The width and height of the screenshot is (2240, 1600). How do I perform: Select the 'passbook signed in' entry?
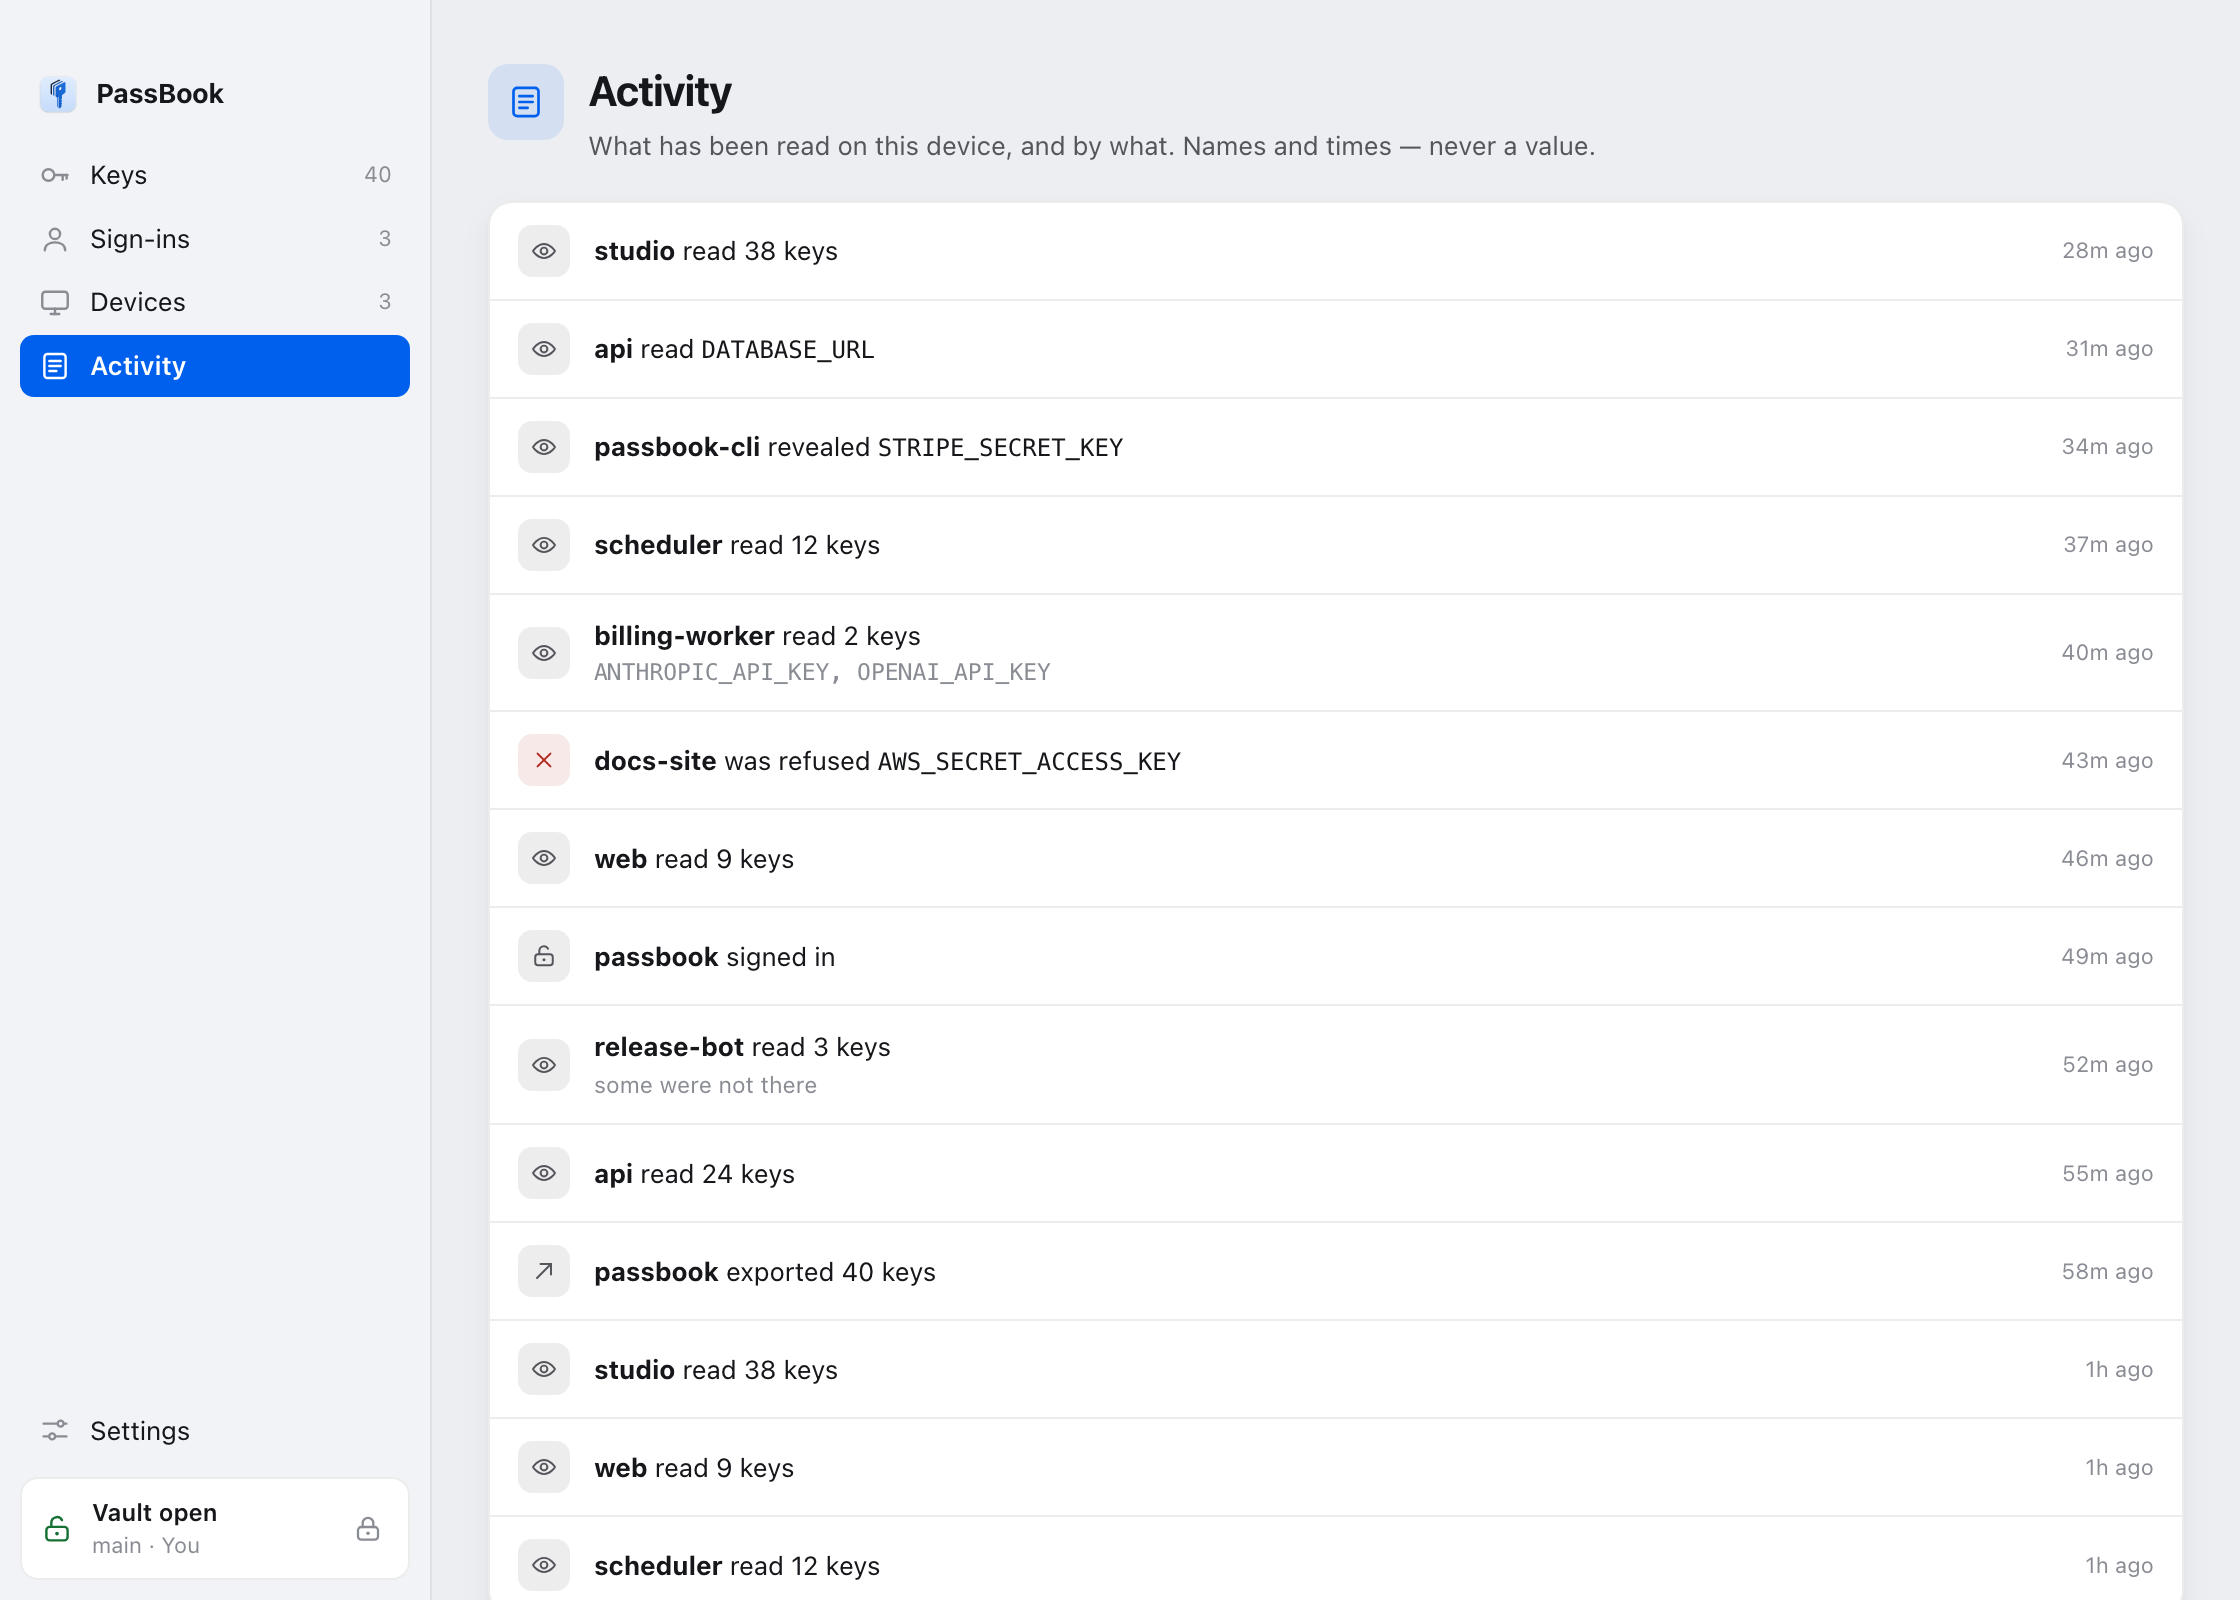(1336, 956)
